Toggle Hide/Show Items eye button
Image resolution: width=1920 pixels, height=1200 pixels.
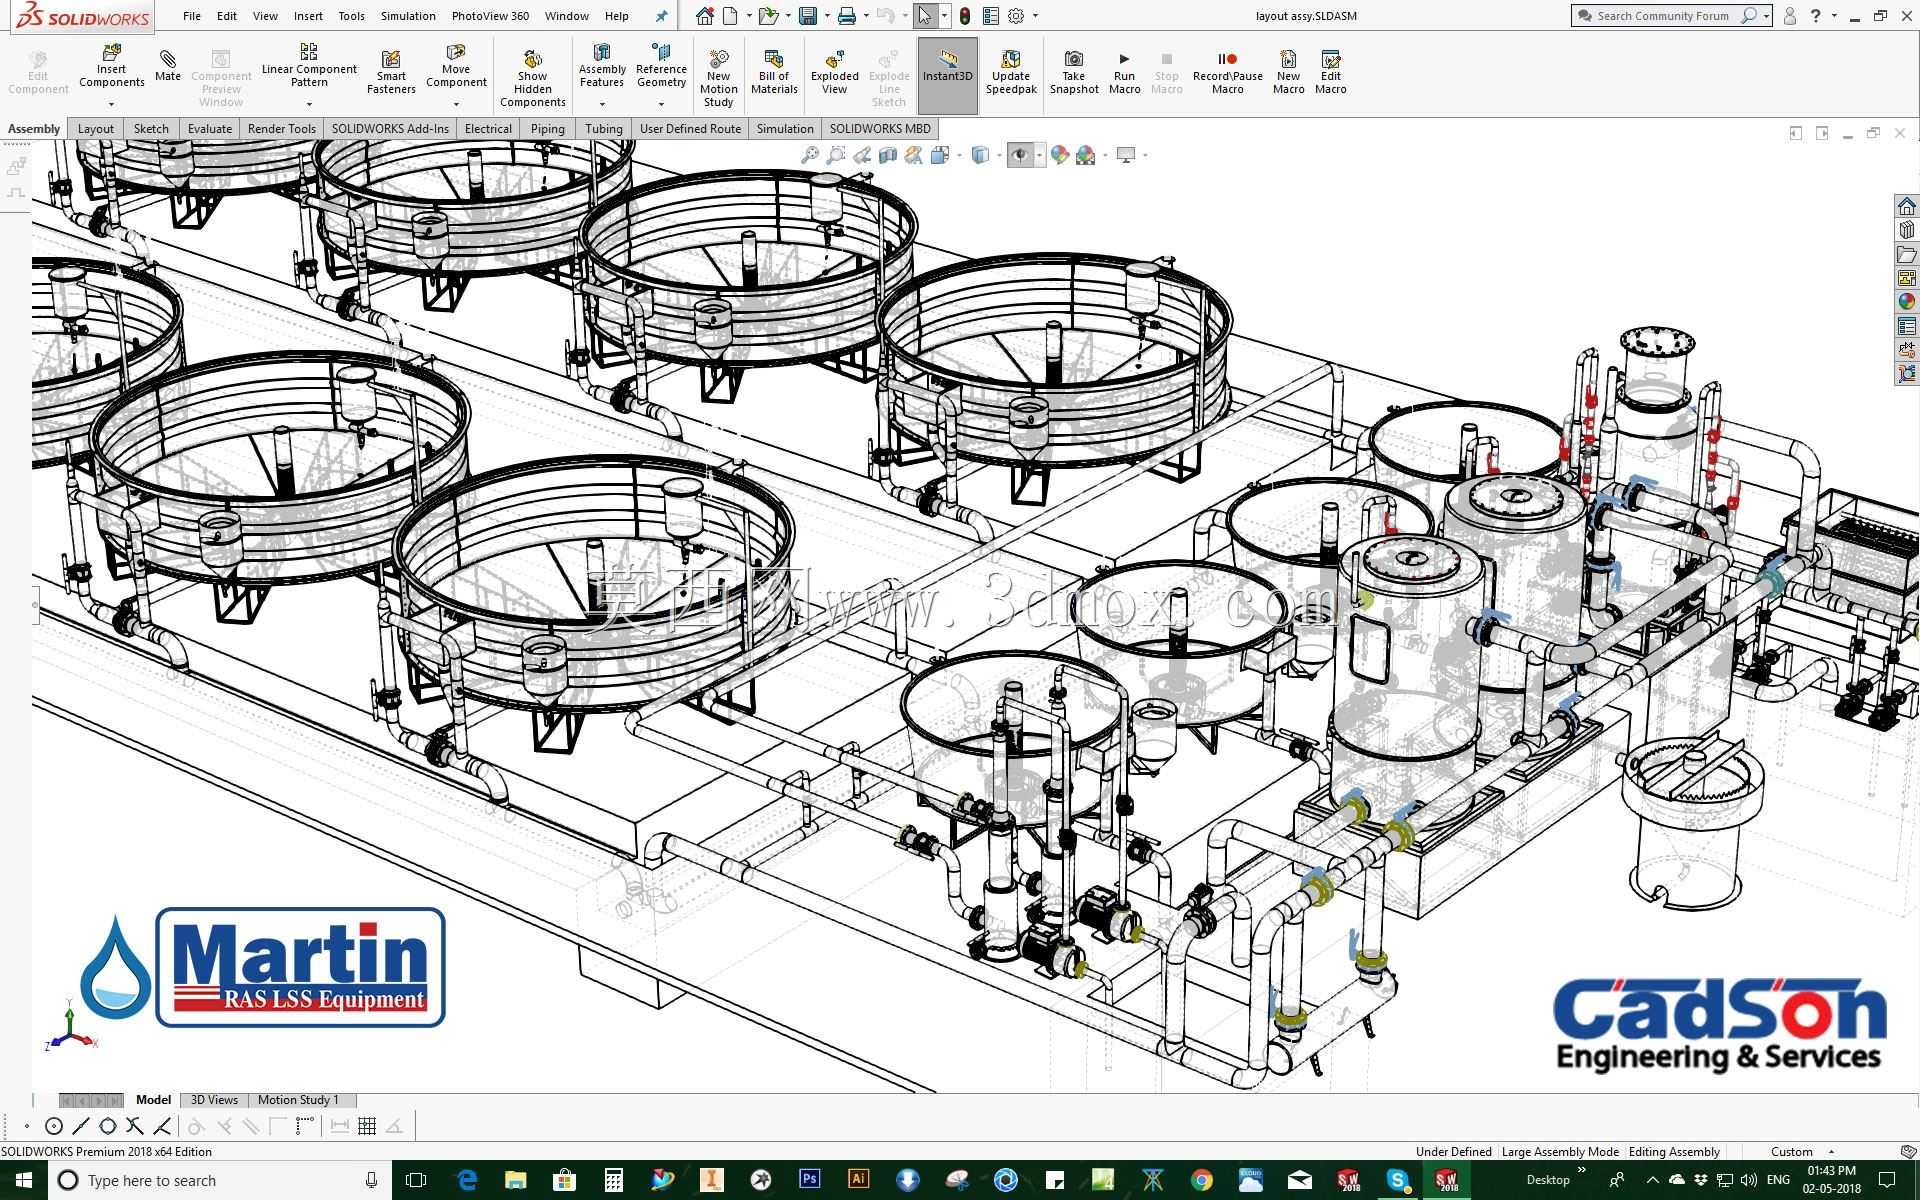pyautogui.click(x=1020, y=155)
